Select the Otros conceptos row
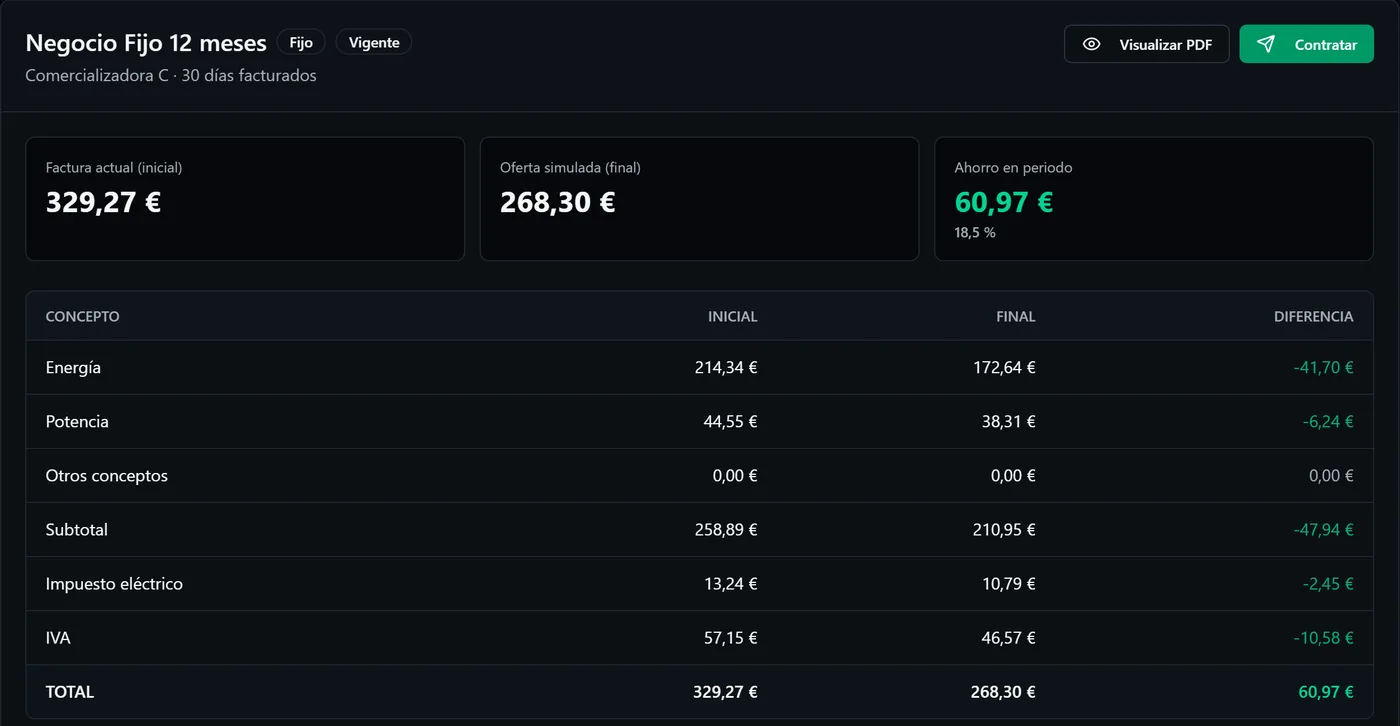 click(x=699, y=476)
